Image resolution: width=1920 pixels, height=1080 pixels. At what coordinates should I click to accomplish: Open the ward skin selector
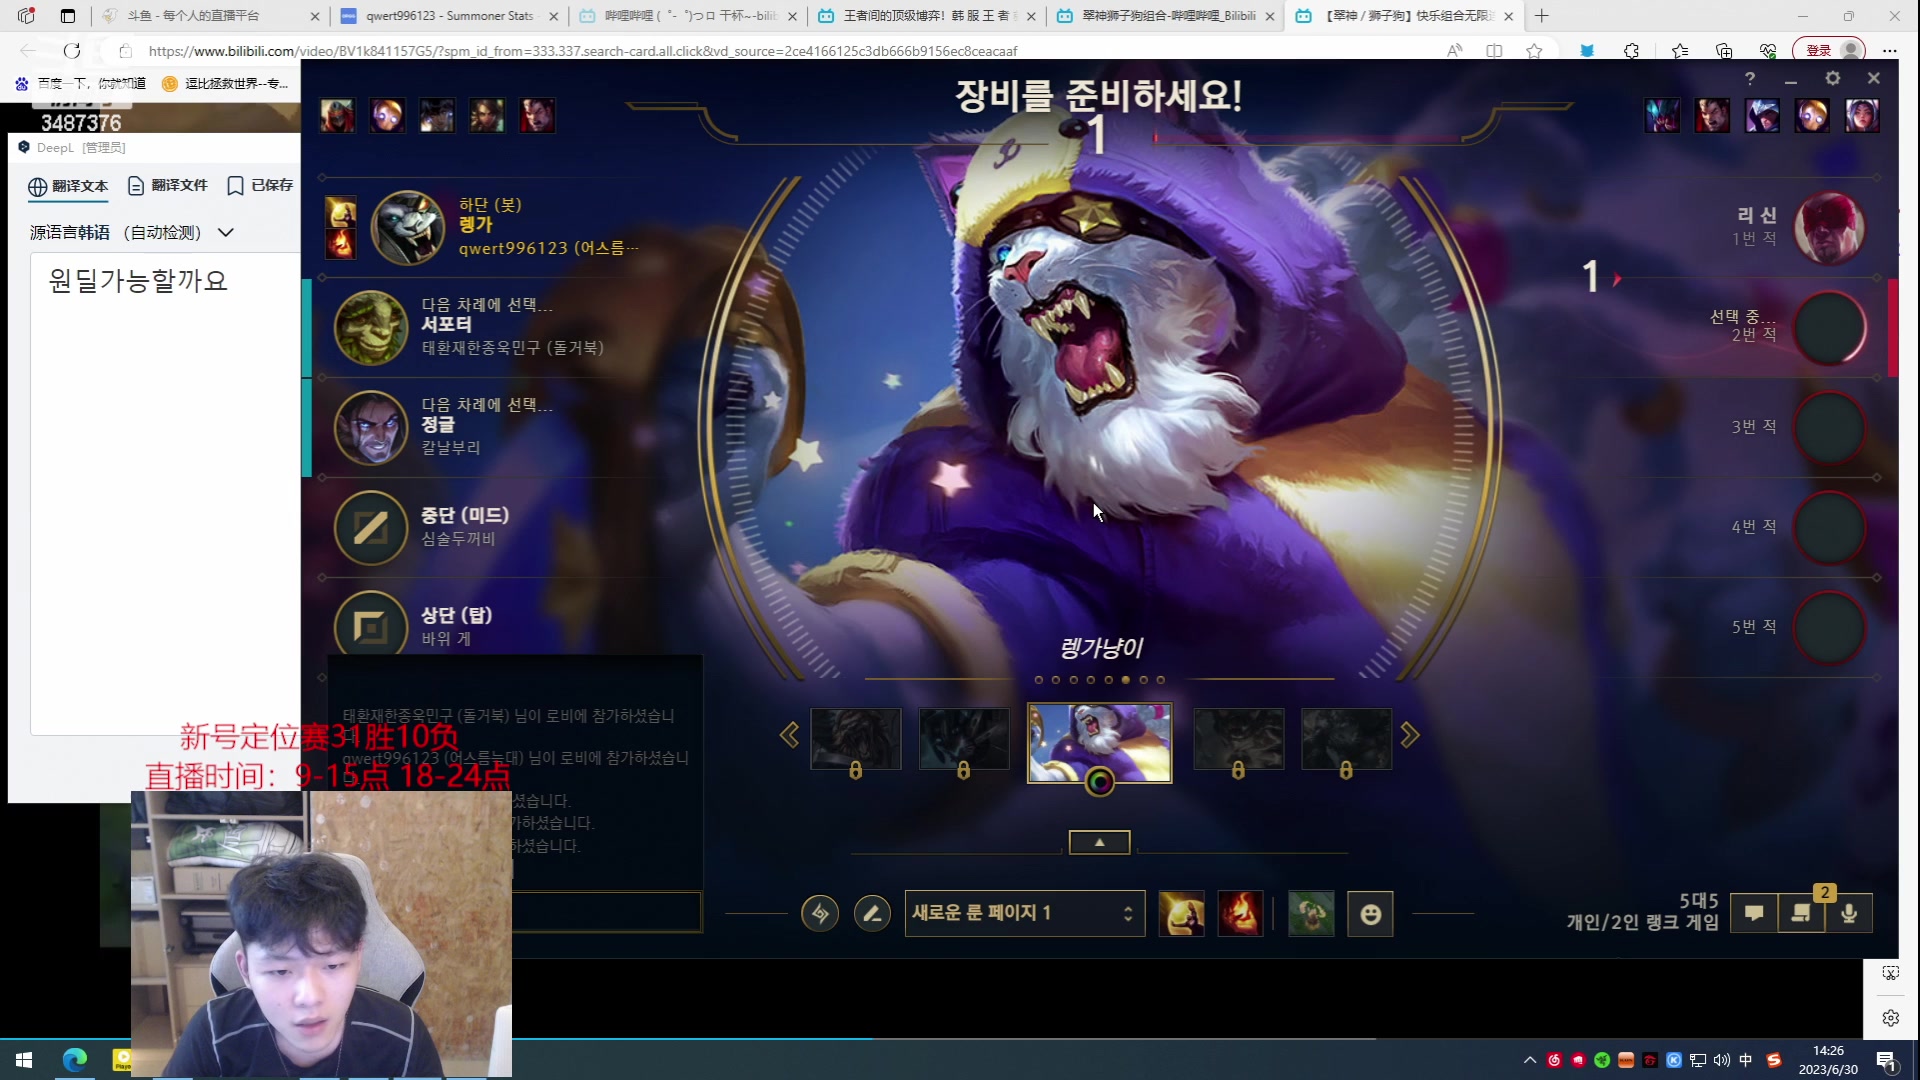1311,913
